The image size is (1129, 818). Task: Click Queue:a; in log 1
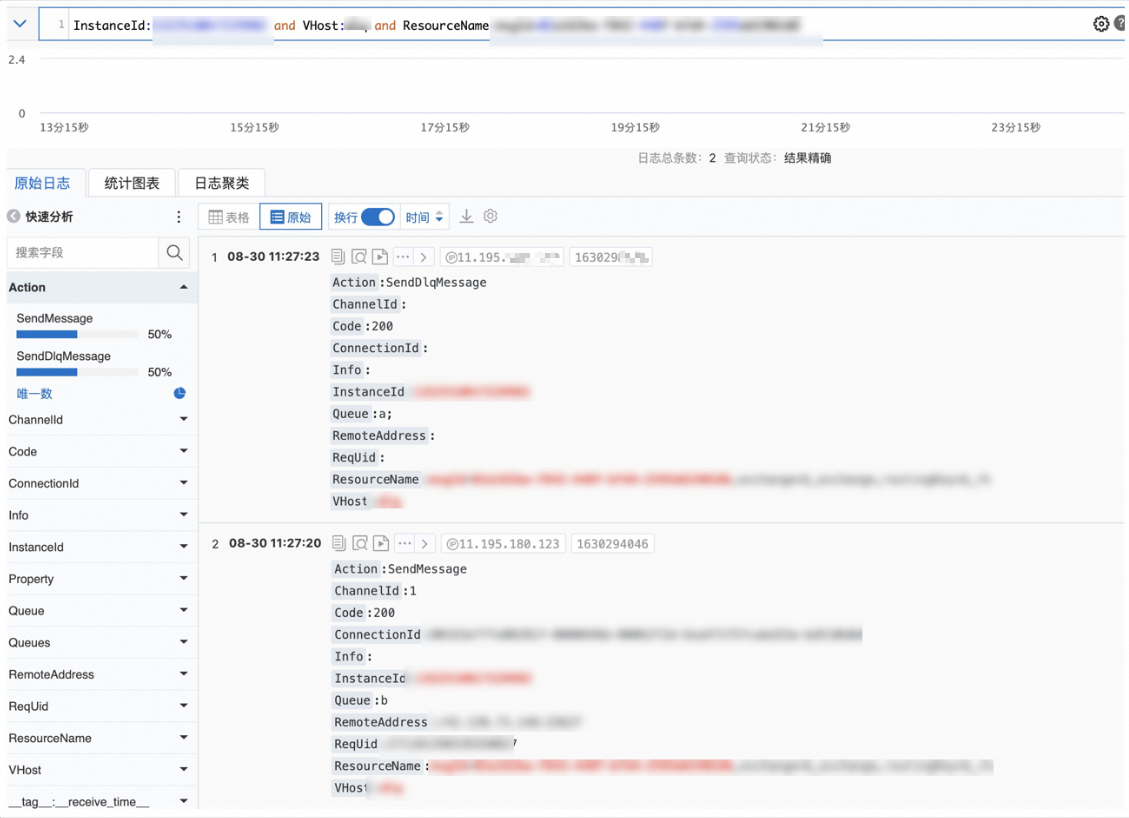(362, 413)
